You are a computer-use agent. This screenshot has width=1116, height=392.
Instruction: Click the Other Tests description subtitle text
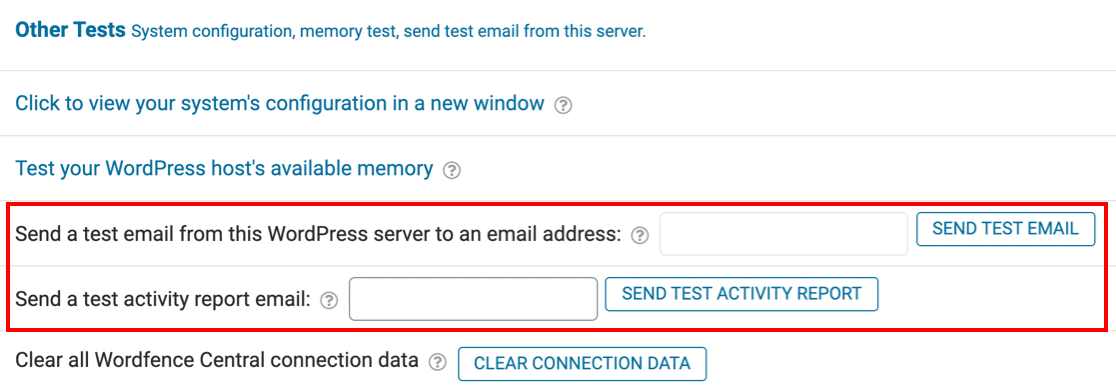tap(389, 32)
